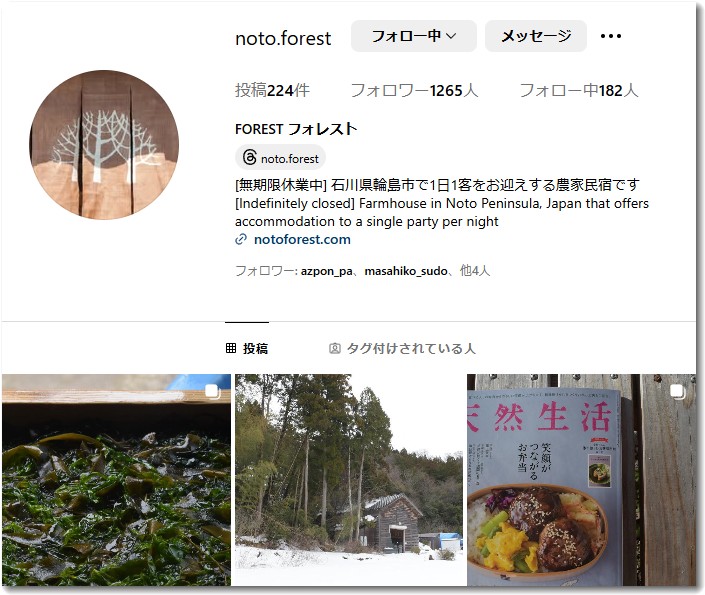View the フォロー中182人 following list

pyautogui.click(x=579, y=90)
